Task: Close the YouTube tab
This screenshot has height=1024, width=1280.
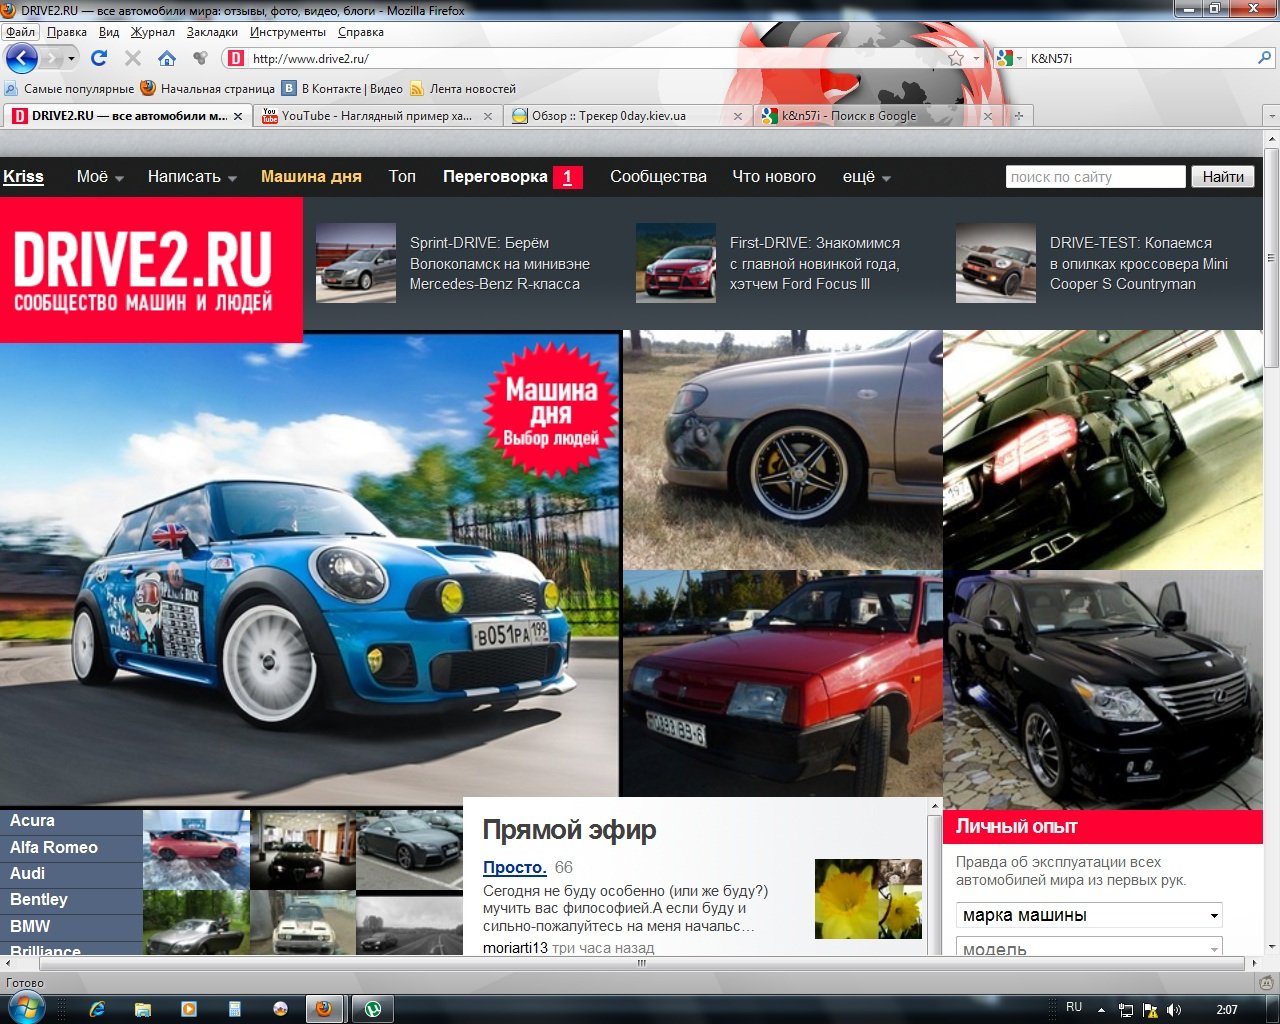Action: (488, 116)
